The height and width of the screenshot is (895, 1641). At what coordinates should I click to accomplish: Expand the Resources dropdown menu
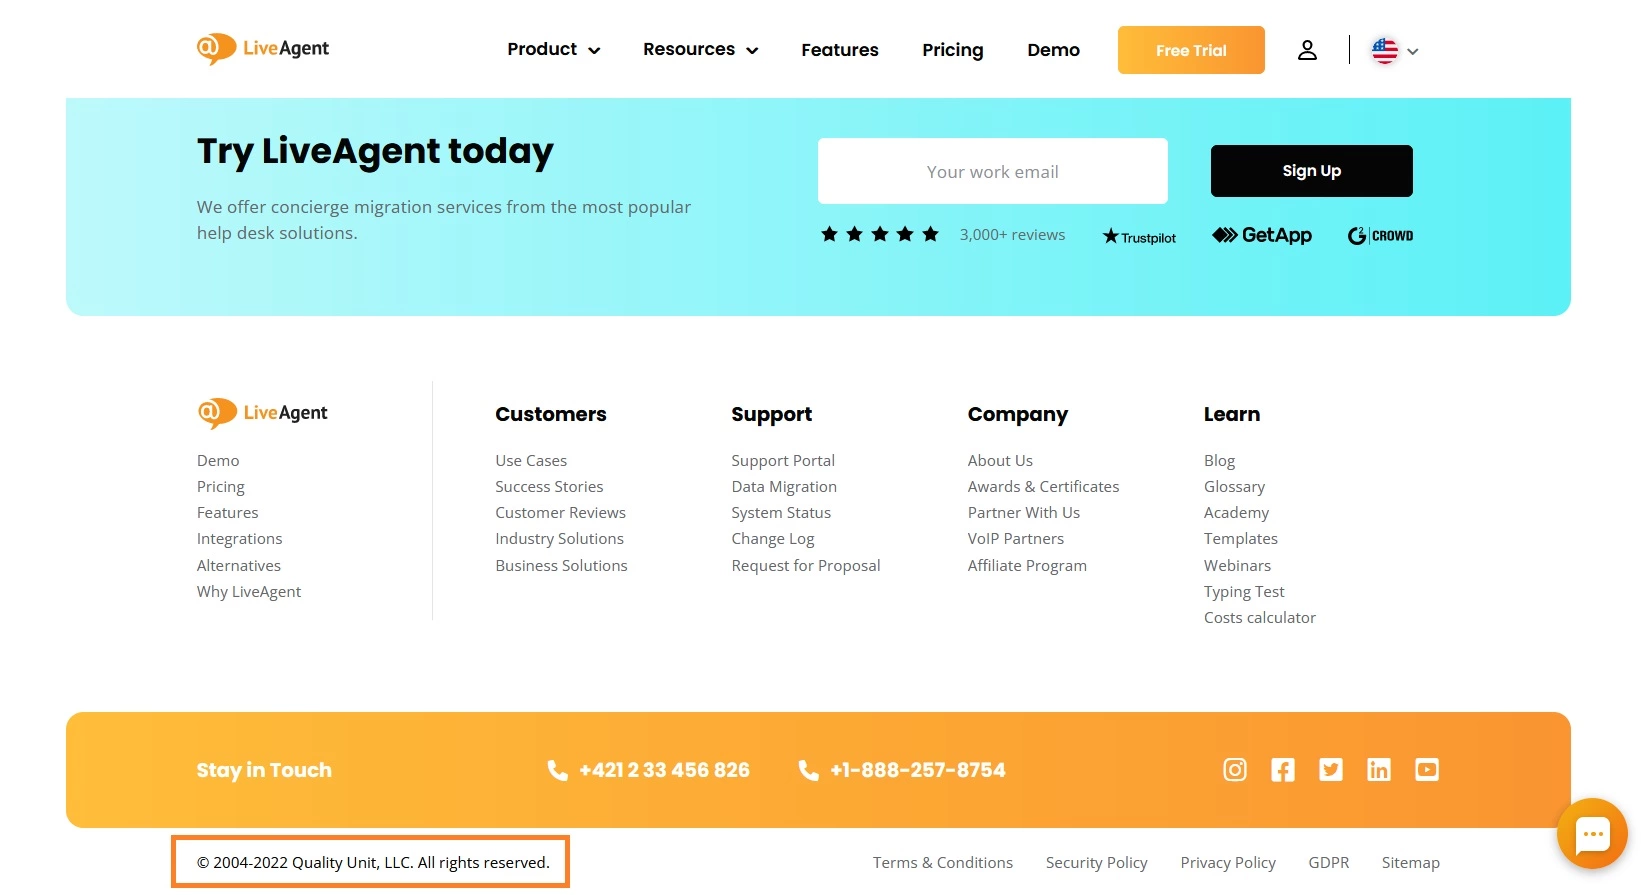coord(700,50)
